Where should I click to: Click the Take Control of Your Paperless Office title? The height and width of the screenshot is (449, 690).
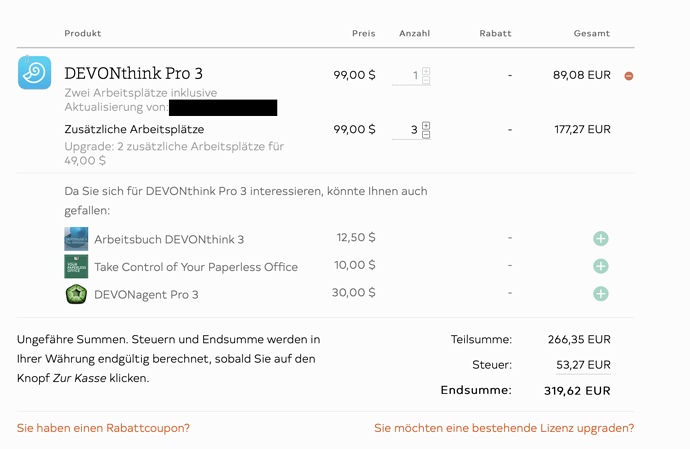196,267
